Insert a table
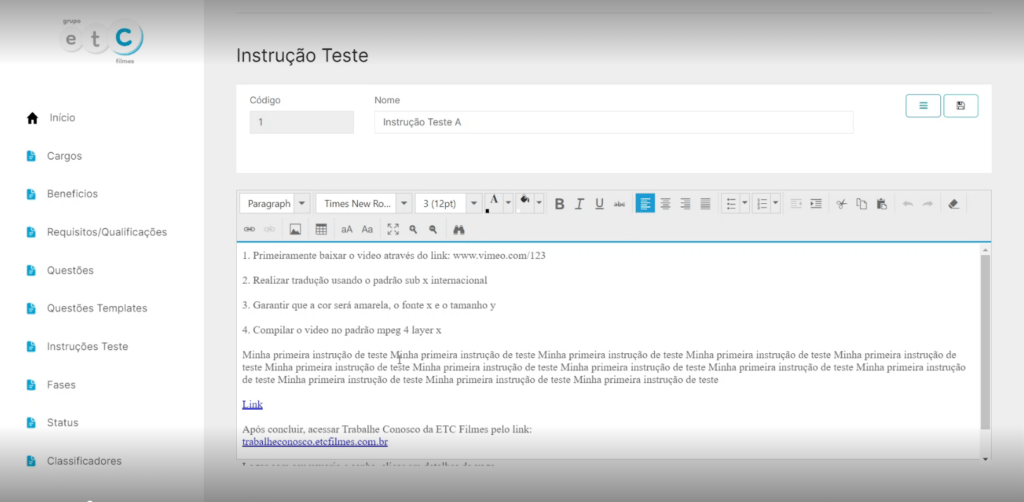This screenshot has height=502, width=1024. [321, 229]
